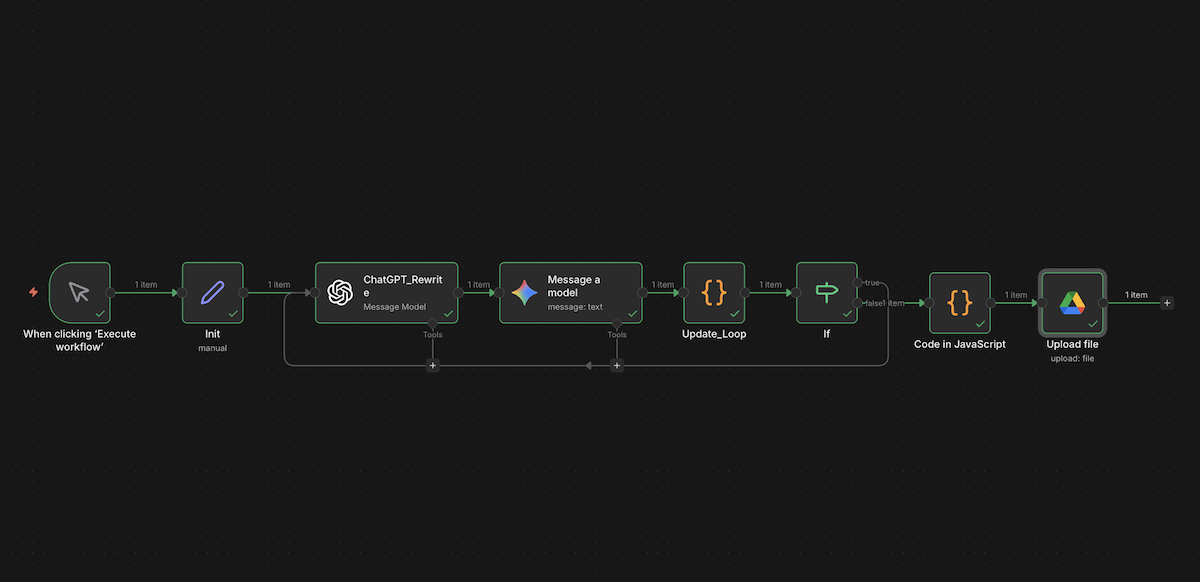Click the Tools diamond connector under ChatGPT_Rewrite

click(x=433, y=323)
